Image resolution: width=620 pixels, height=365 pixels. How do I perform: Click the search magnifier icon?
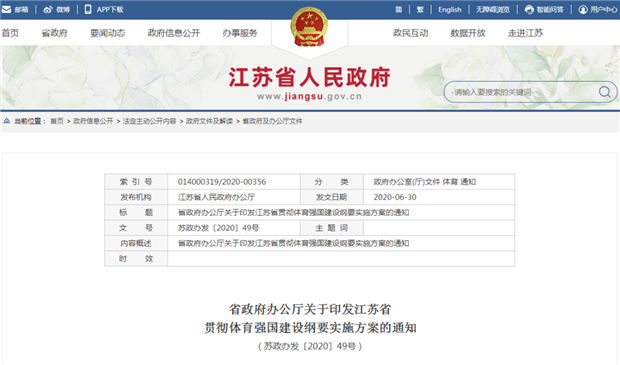[604, 92]
